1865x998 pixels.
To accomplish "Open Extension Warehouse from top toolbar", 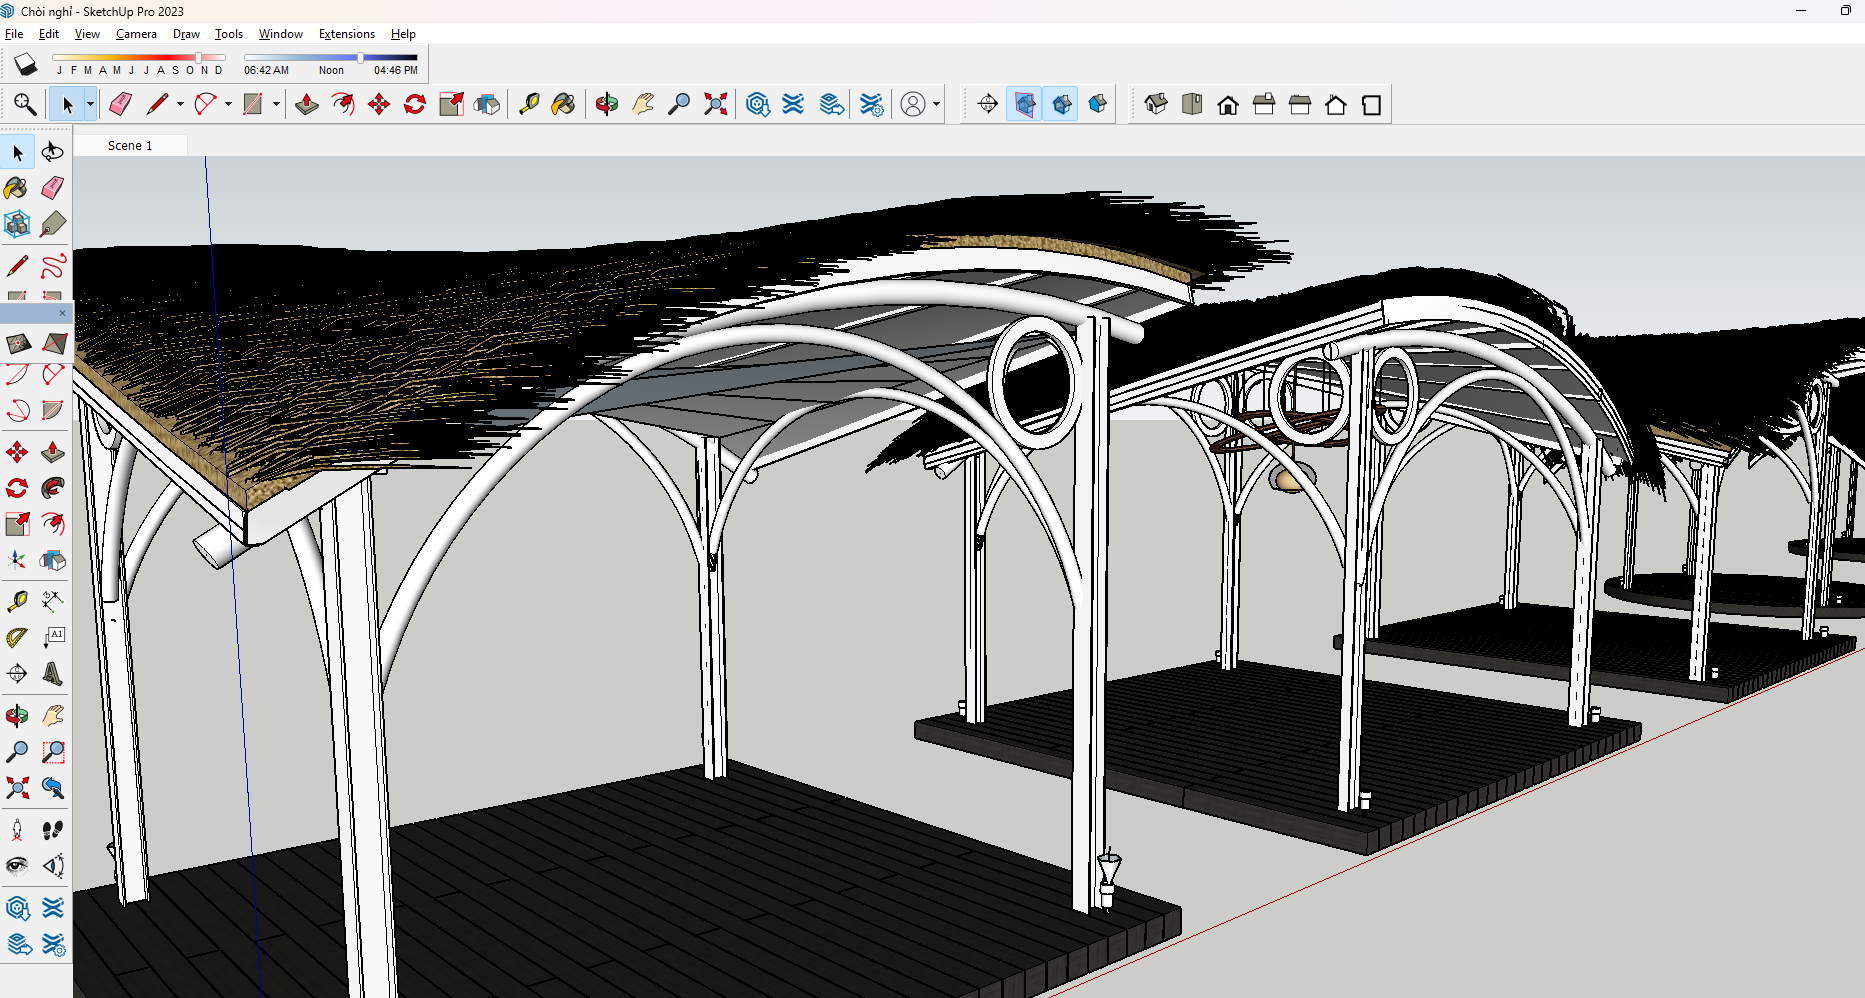I will tap(793, 104).
